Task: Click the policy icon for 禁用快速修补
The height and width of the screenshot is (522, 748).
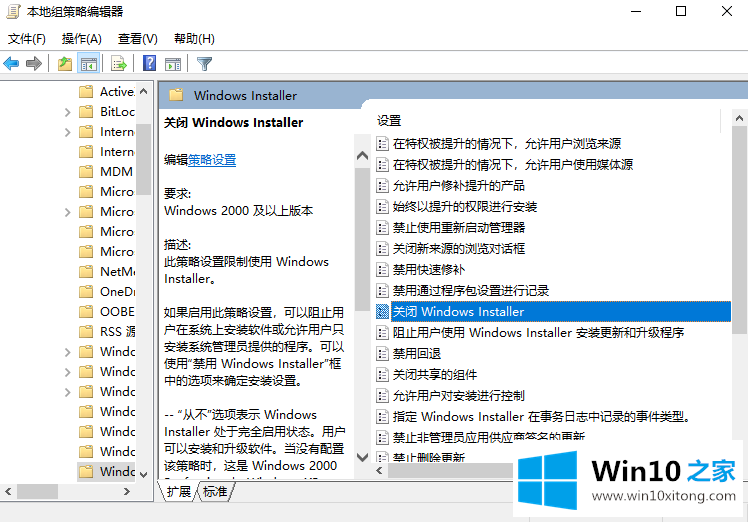Action: pos(382,270)
